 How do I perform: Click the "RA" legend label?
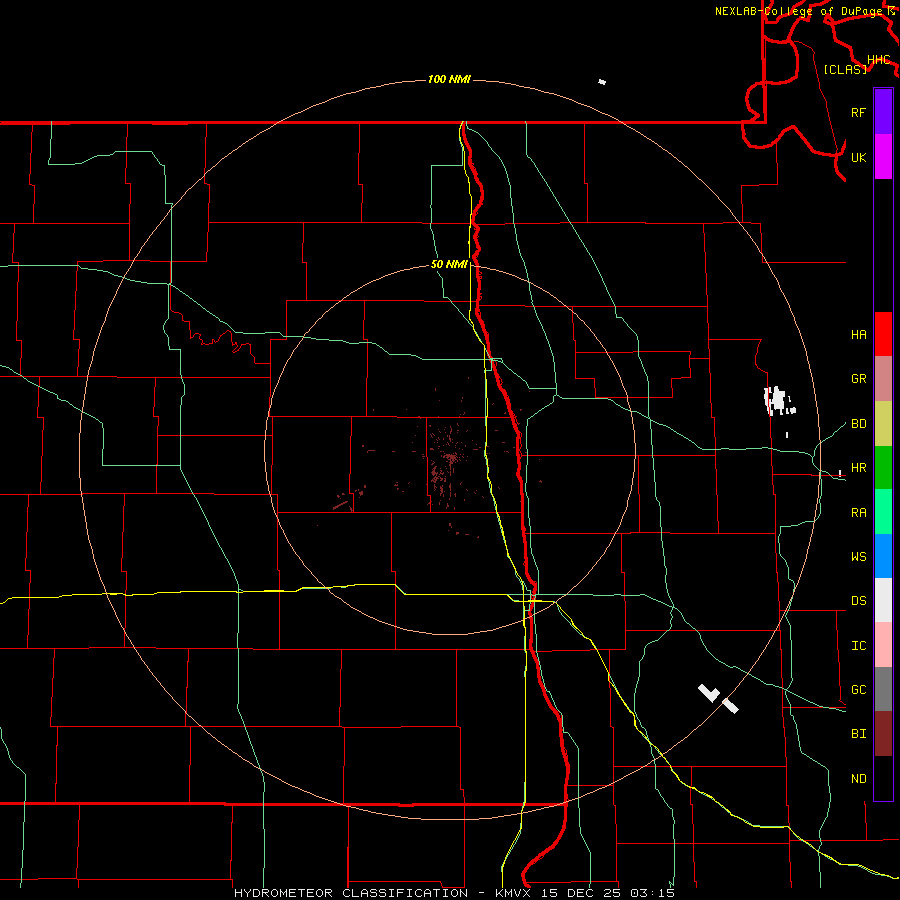pyautogui.click(x=858, y=512)
